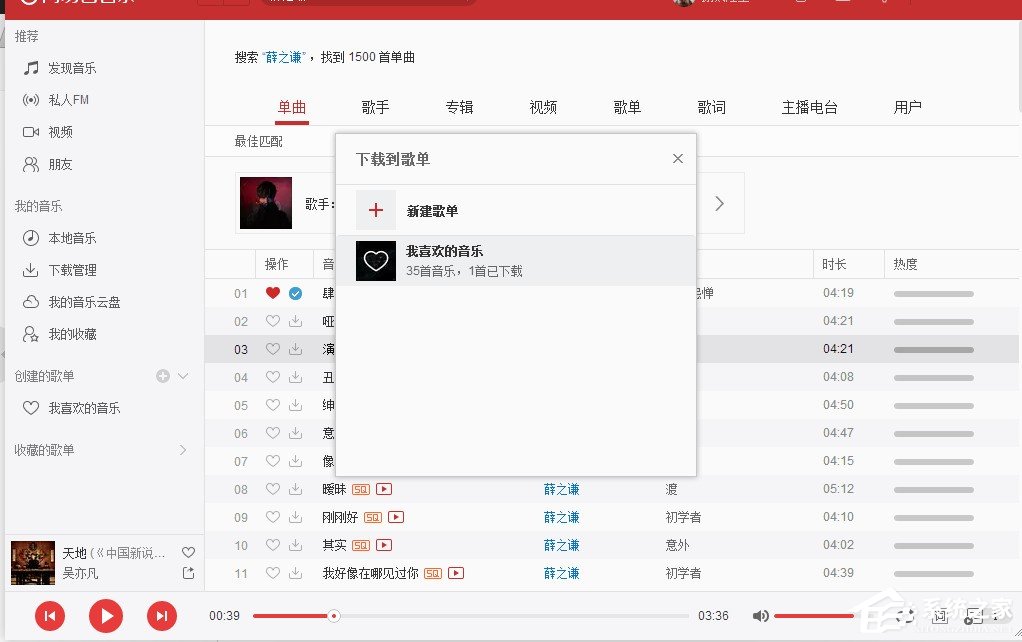
Task: Switch to the 歌手 tab
Action: click(x=375, y=107)
